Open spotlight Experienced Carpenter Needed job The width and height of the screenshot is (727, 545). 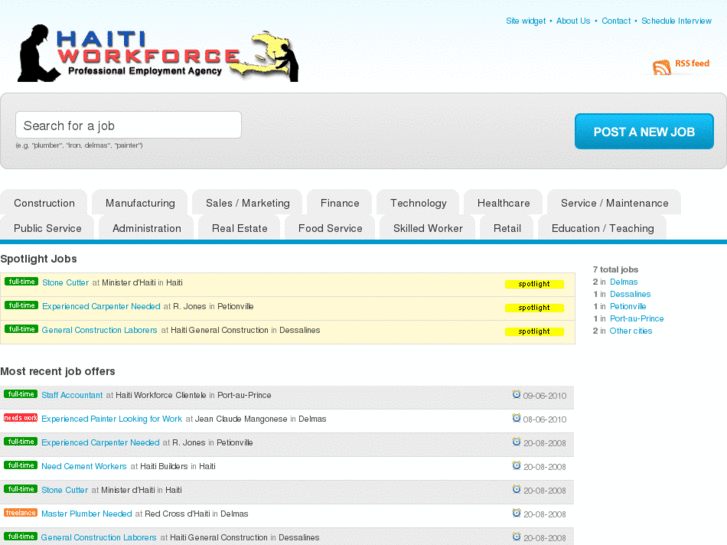(101, 306)
